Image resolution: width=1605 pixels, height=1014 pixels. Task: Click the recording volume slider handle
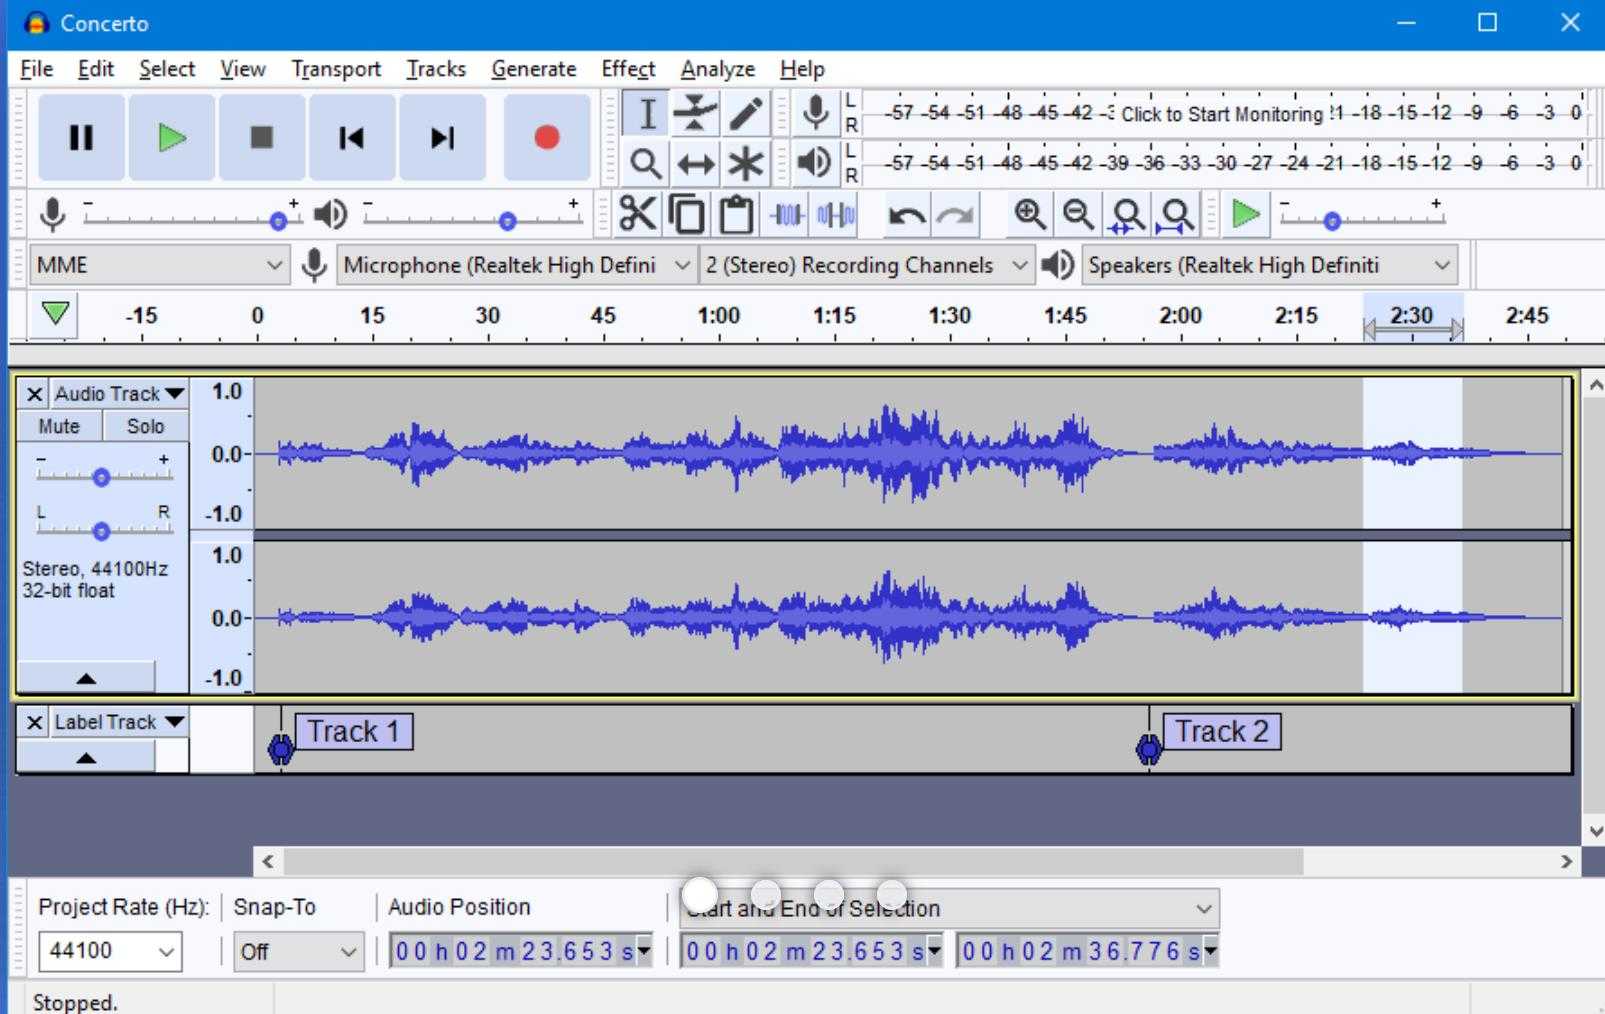tap(278, 220)
